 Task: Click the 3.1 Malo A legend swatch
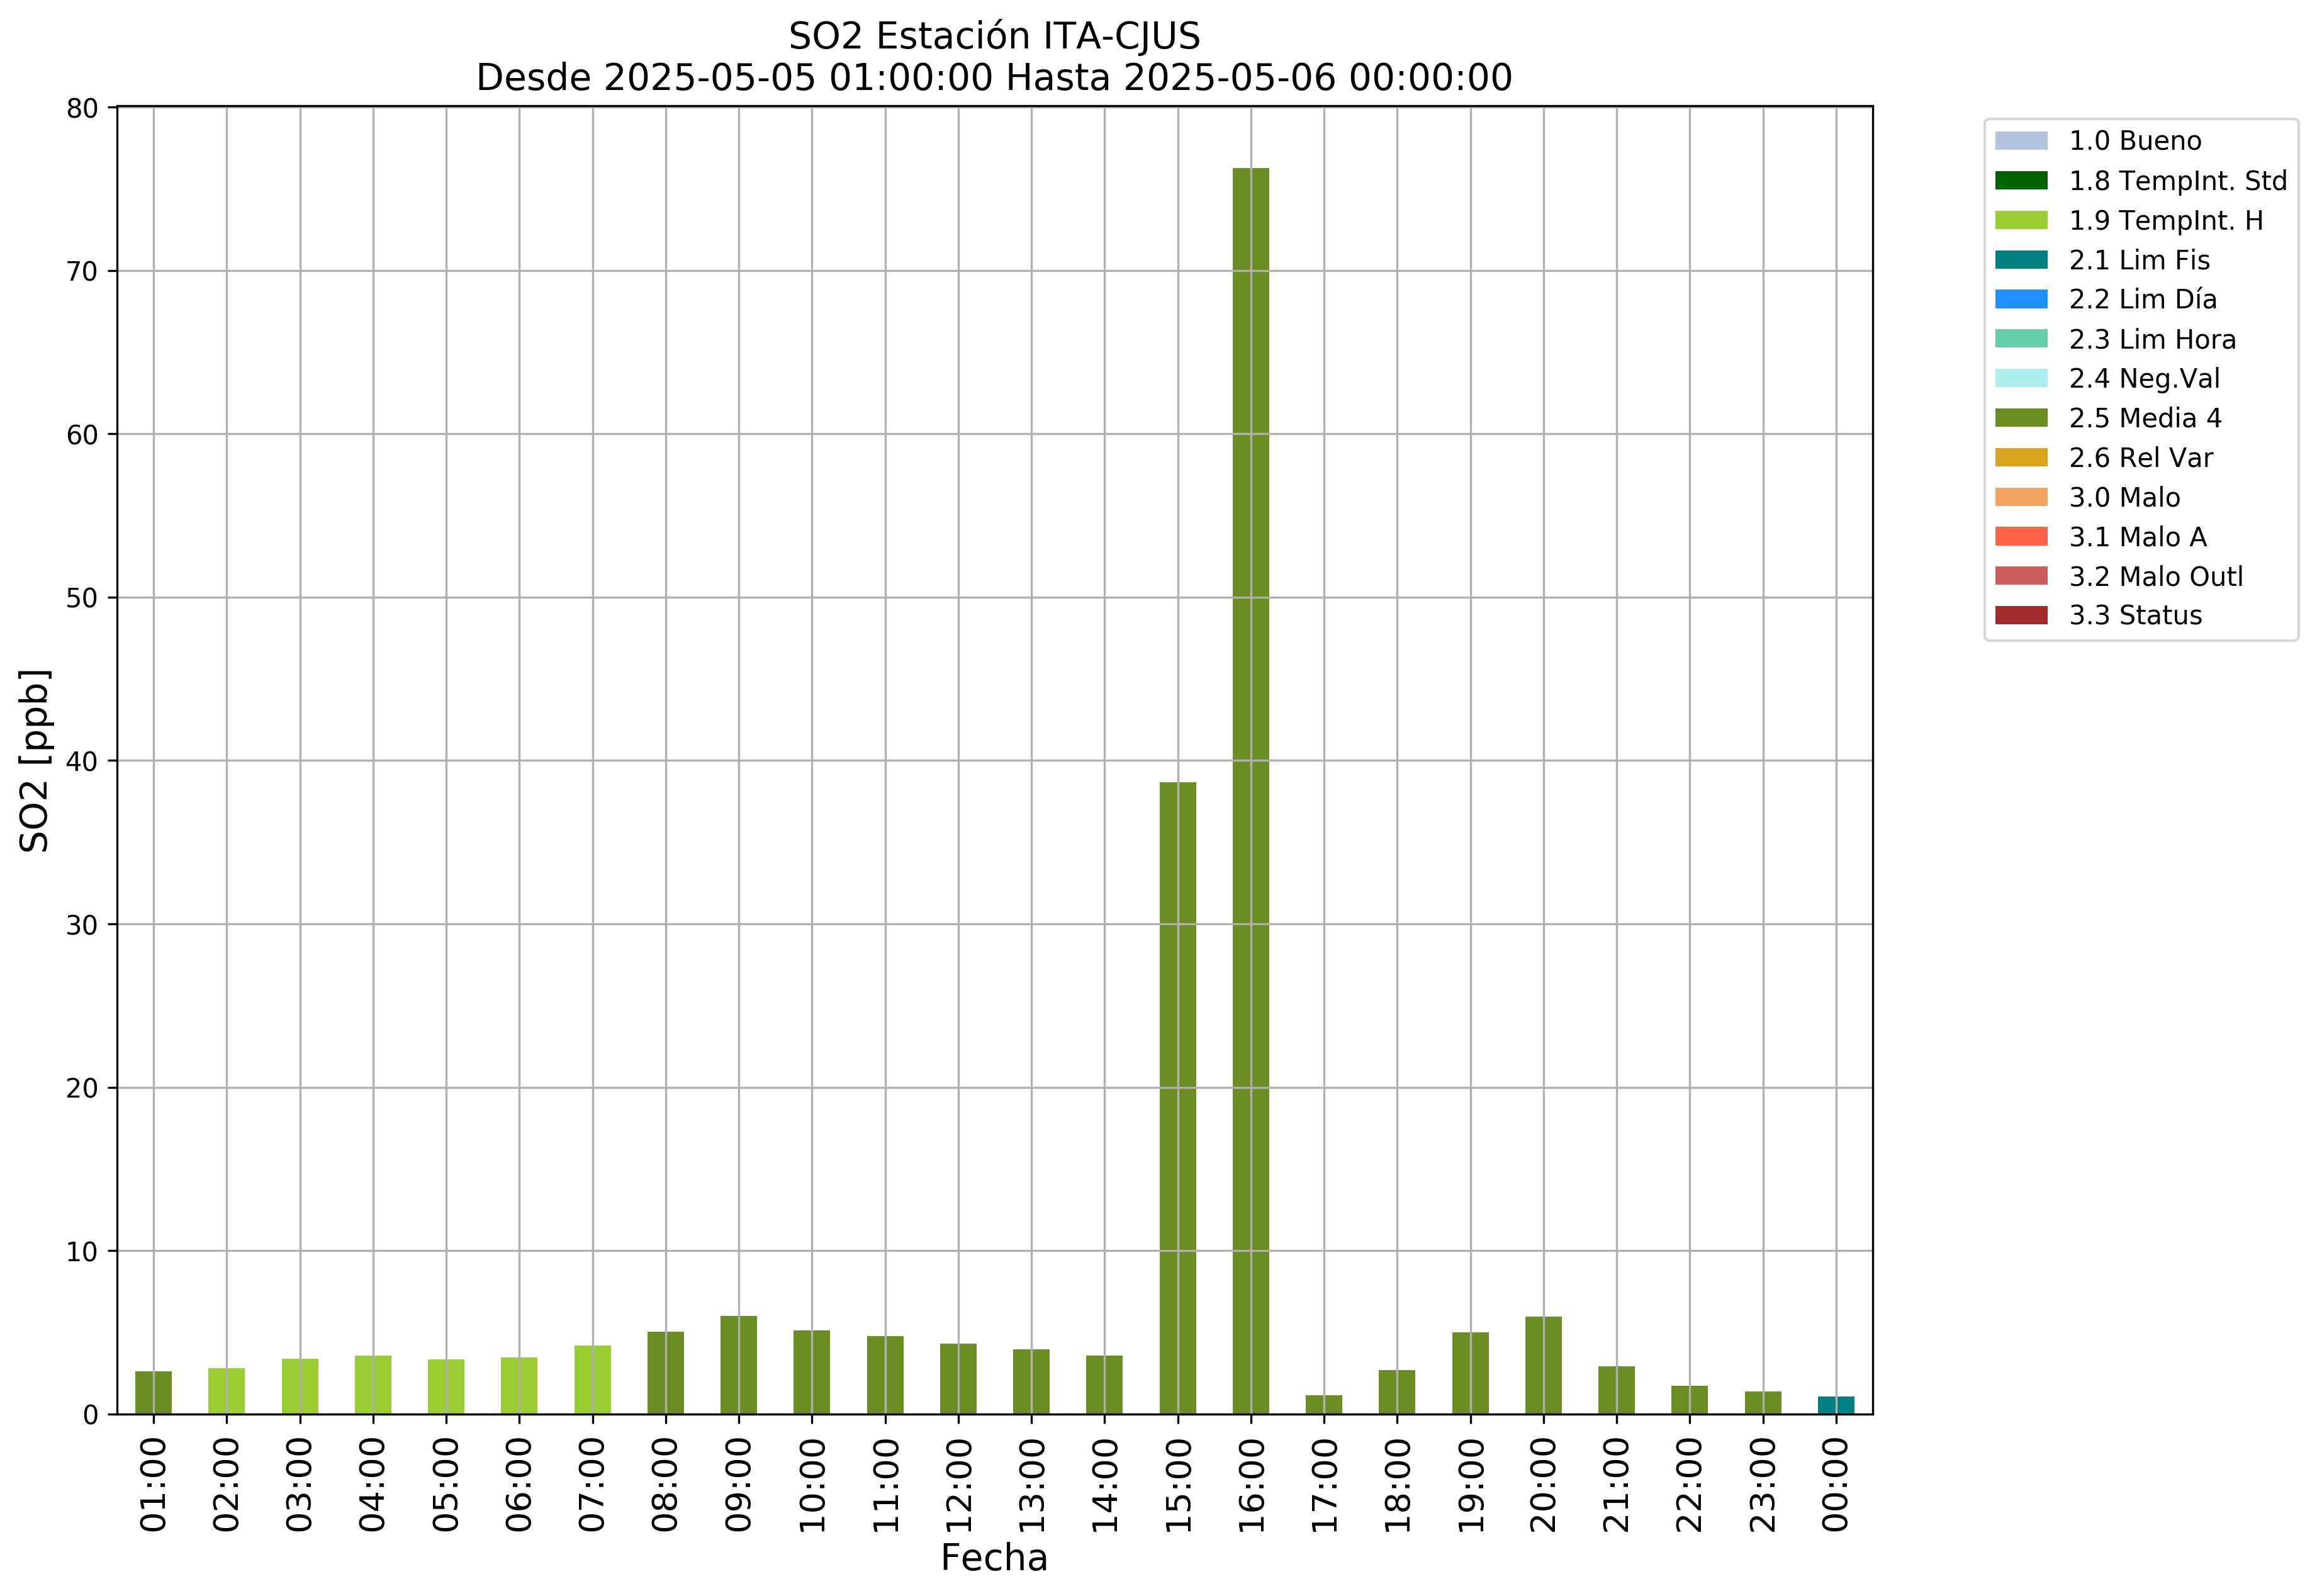[x=2020, y=537]
